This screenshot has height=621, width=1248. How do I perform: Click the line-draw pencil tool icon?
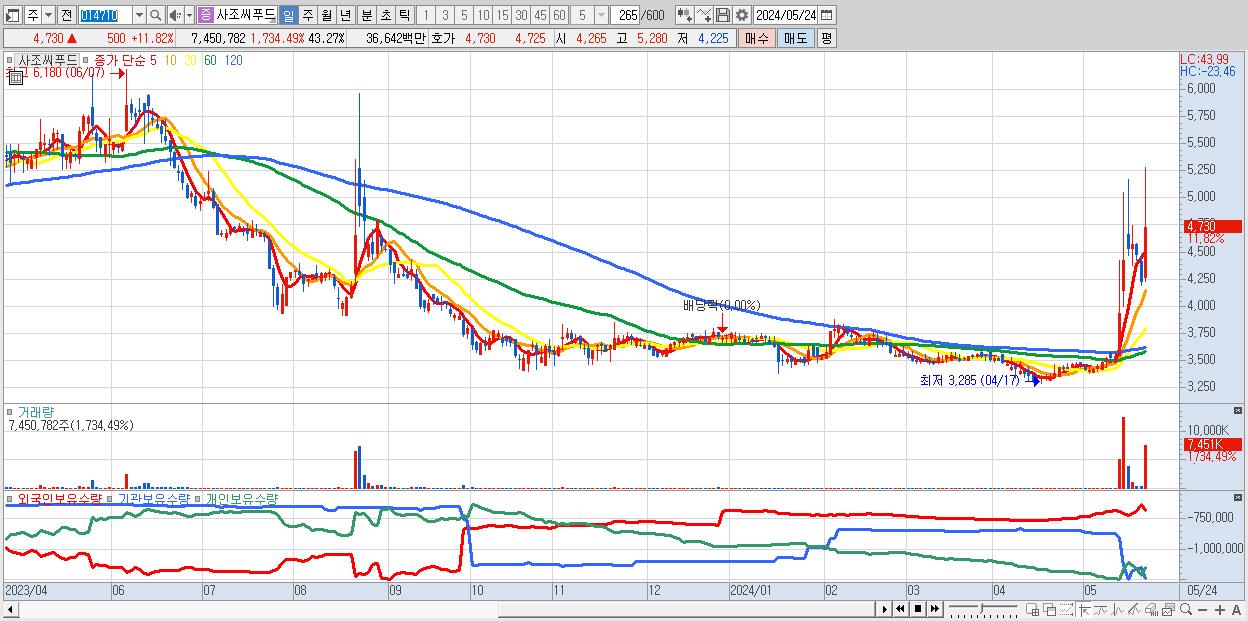(x=704, y=15)
